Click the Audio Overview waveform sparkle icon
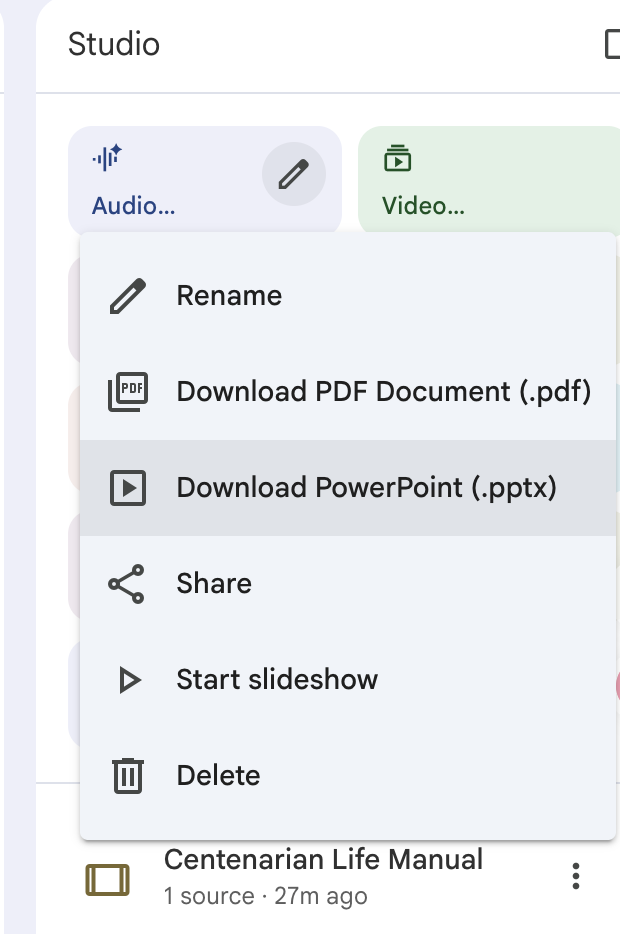Screen dimensions: 620x934 106,158
